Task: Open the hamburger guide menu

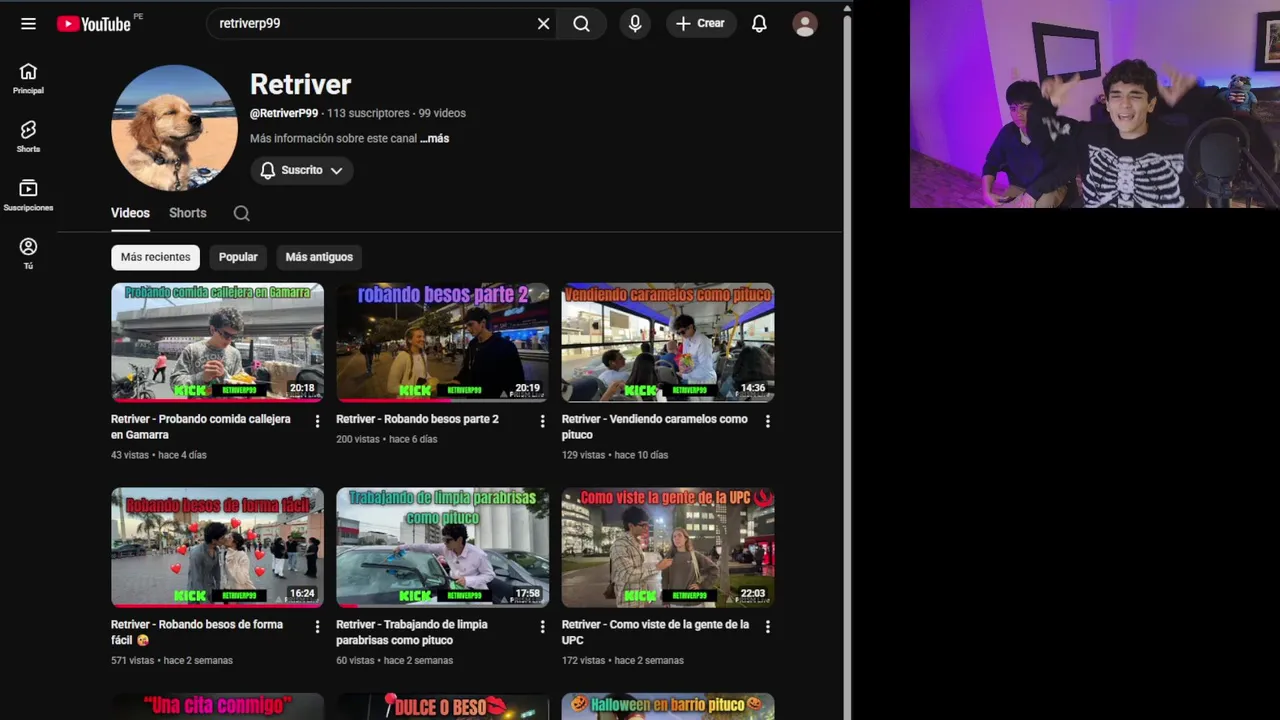Action: (x=28, y=23)
